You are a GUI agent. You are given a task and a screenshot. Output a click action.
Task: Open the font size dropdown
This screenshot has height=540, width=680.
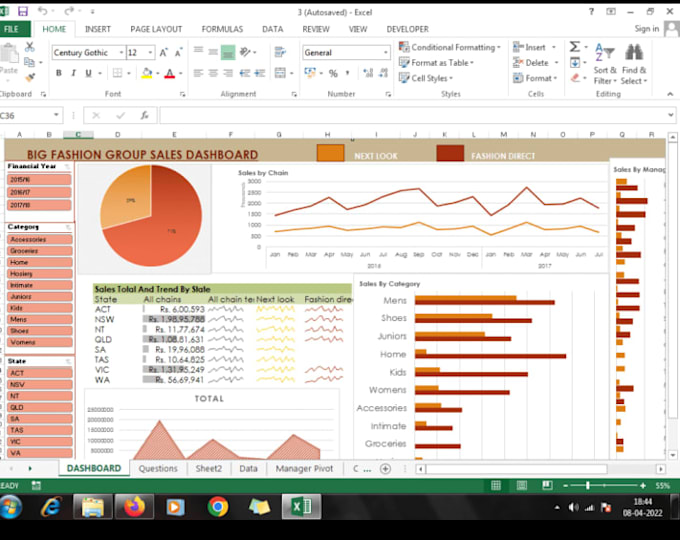click(x=150, y=52)
